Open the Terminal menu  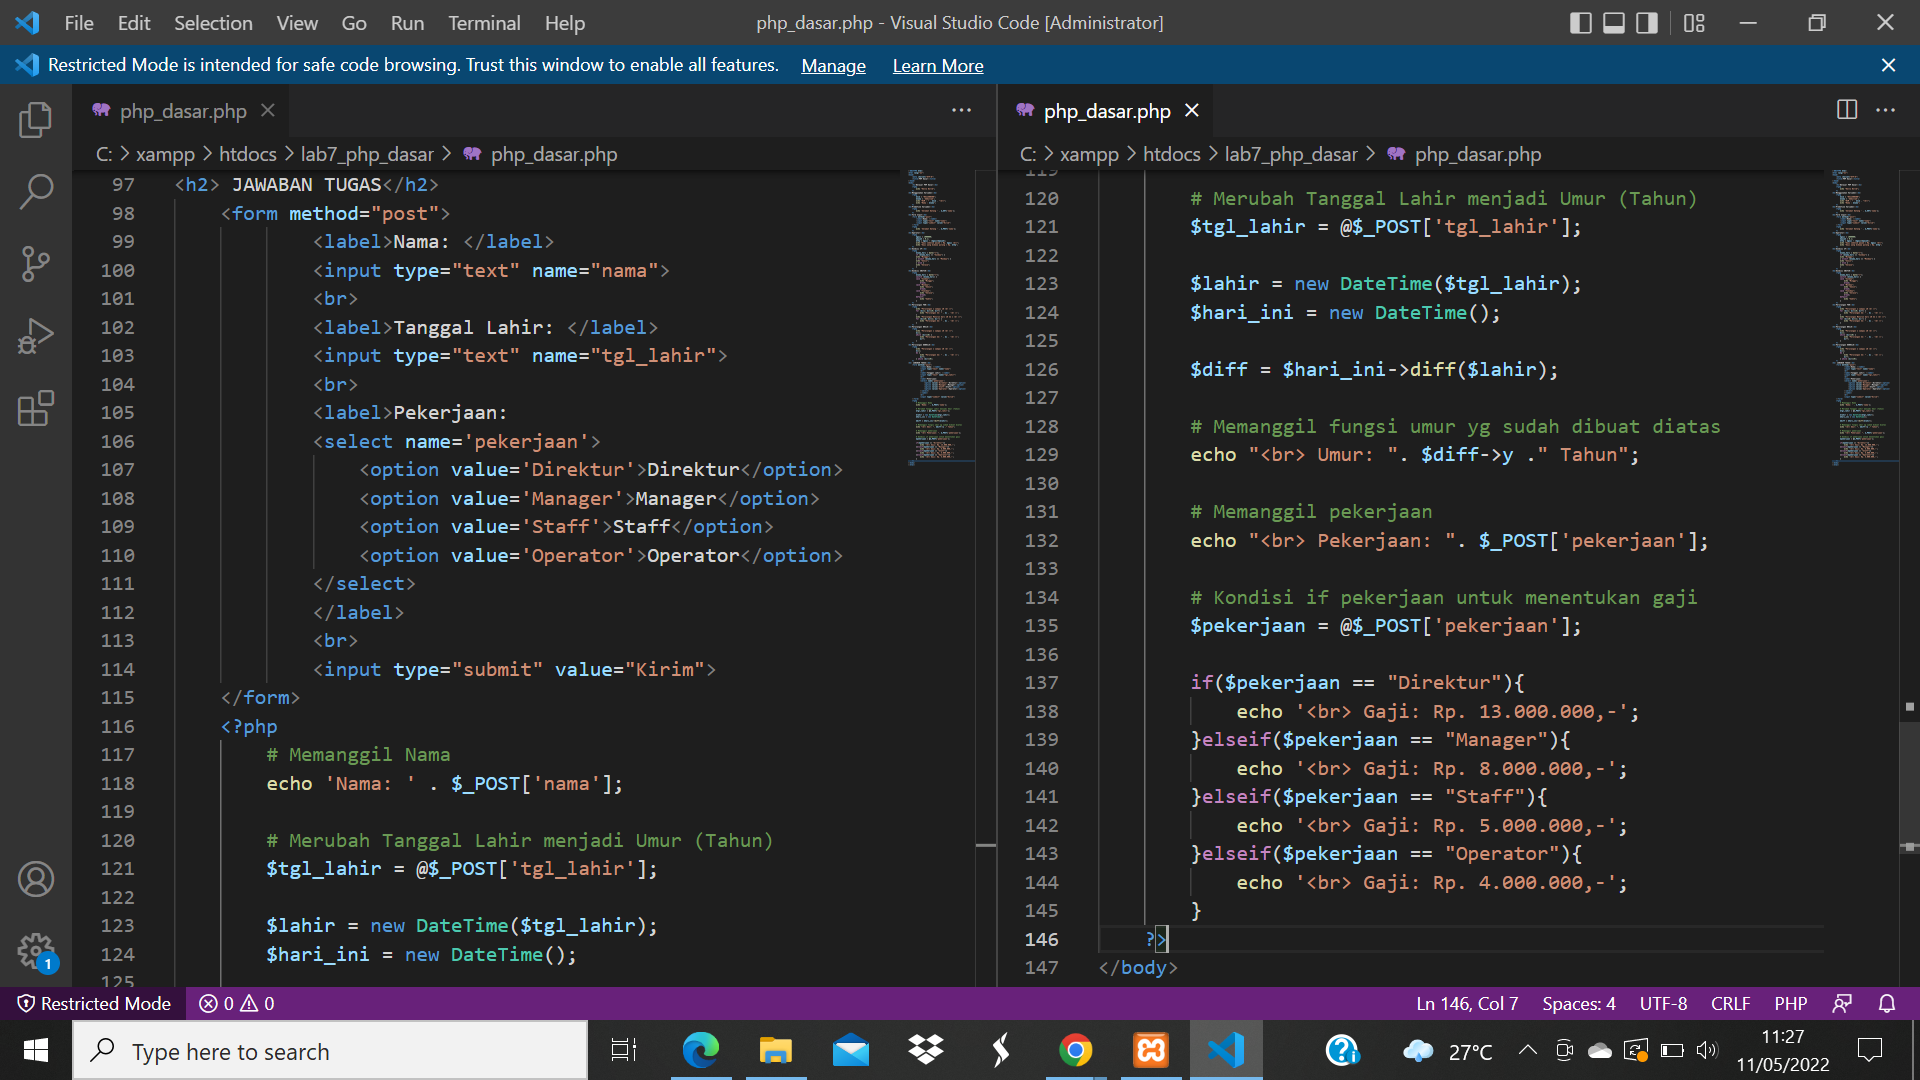click(x=484, y=22)
